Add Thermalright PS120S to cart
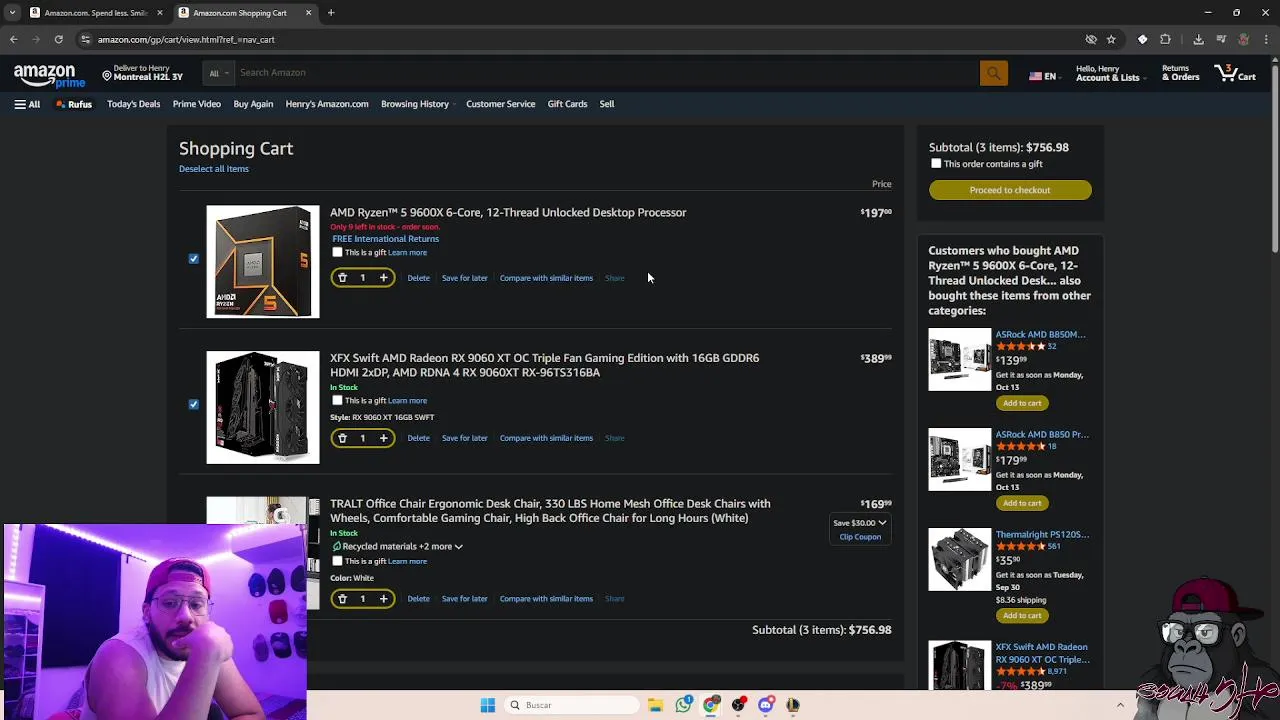The height and width of the screenshot is (720, 1280). click(1022, 616)
